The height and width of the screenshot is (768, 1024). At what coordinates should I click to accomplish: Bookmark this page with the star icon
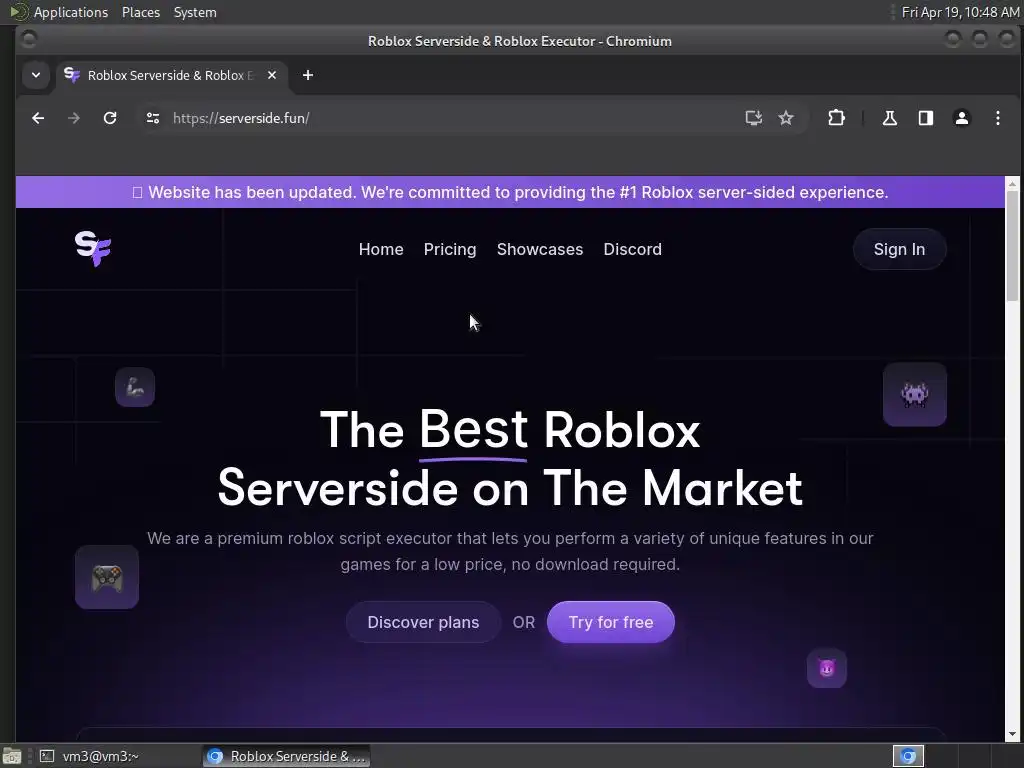(786, 118)
